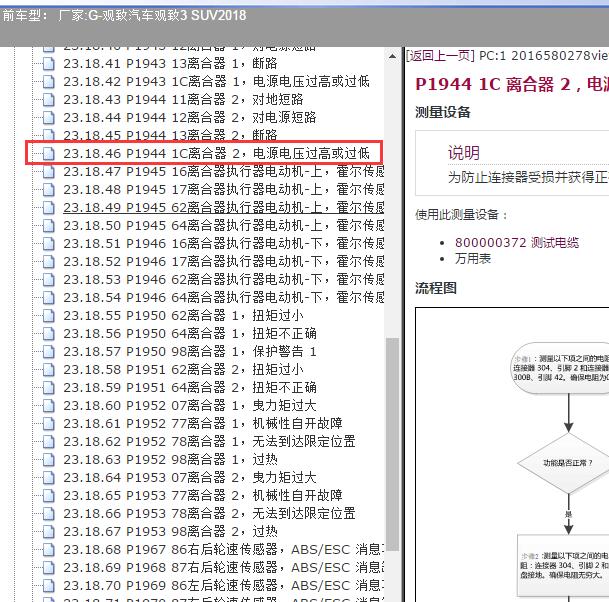Image resolution: width=609 pixels, height=602 pixels.
Task: Click the 返回上一页 back link
Action: pyautogui.click(x=440, y=56)
